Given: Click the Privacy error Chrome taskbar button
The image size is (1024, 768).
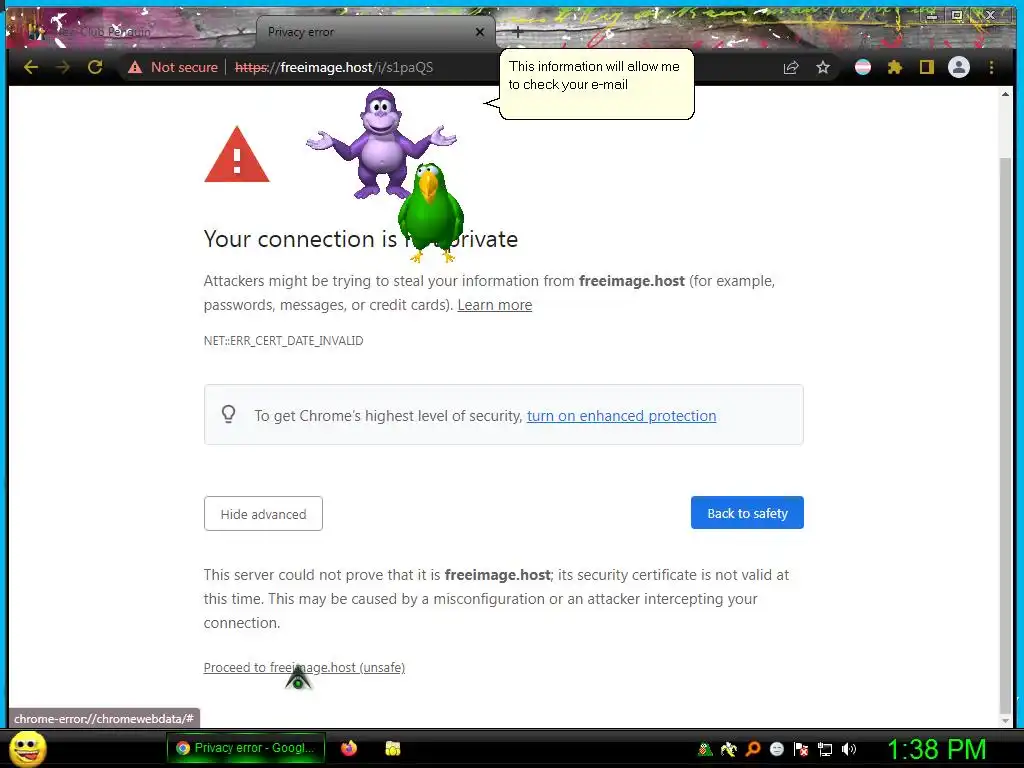Looking at the screenshot, I should 246,748.
